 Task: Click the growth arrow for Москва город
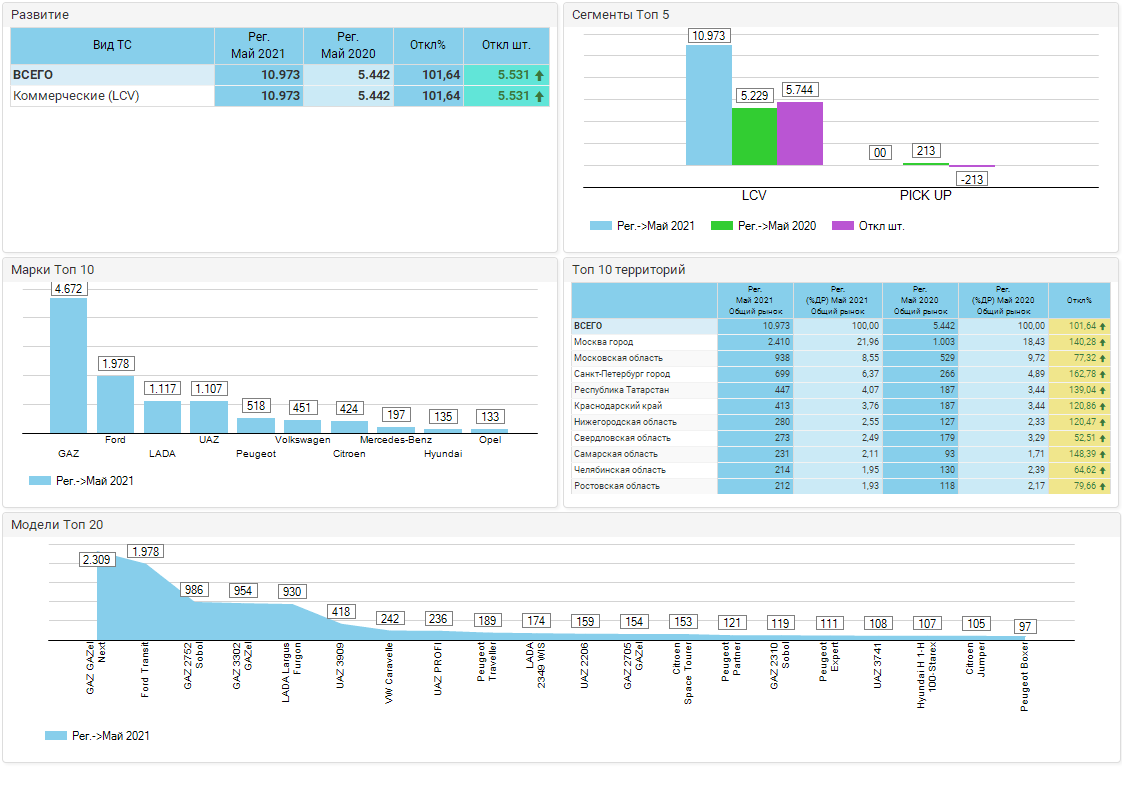1102,342
